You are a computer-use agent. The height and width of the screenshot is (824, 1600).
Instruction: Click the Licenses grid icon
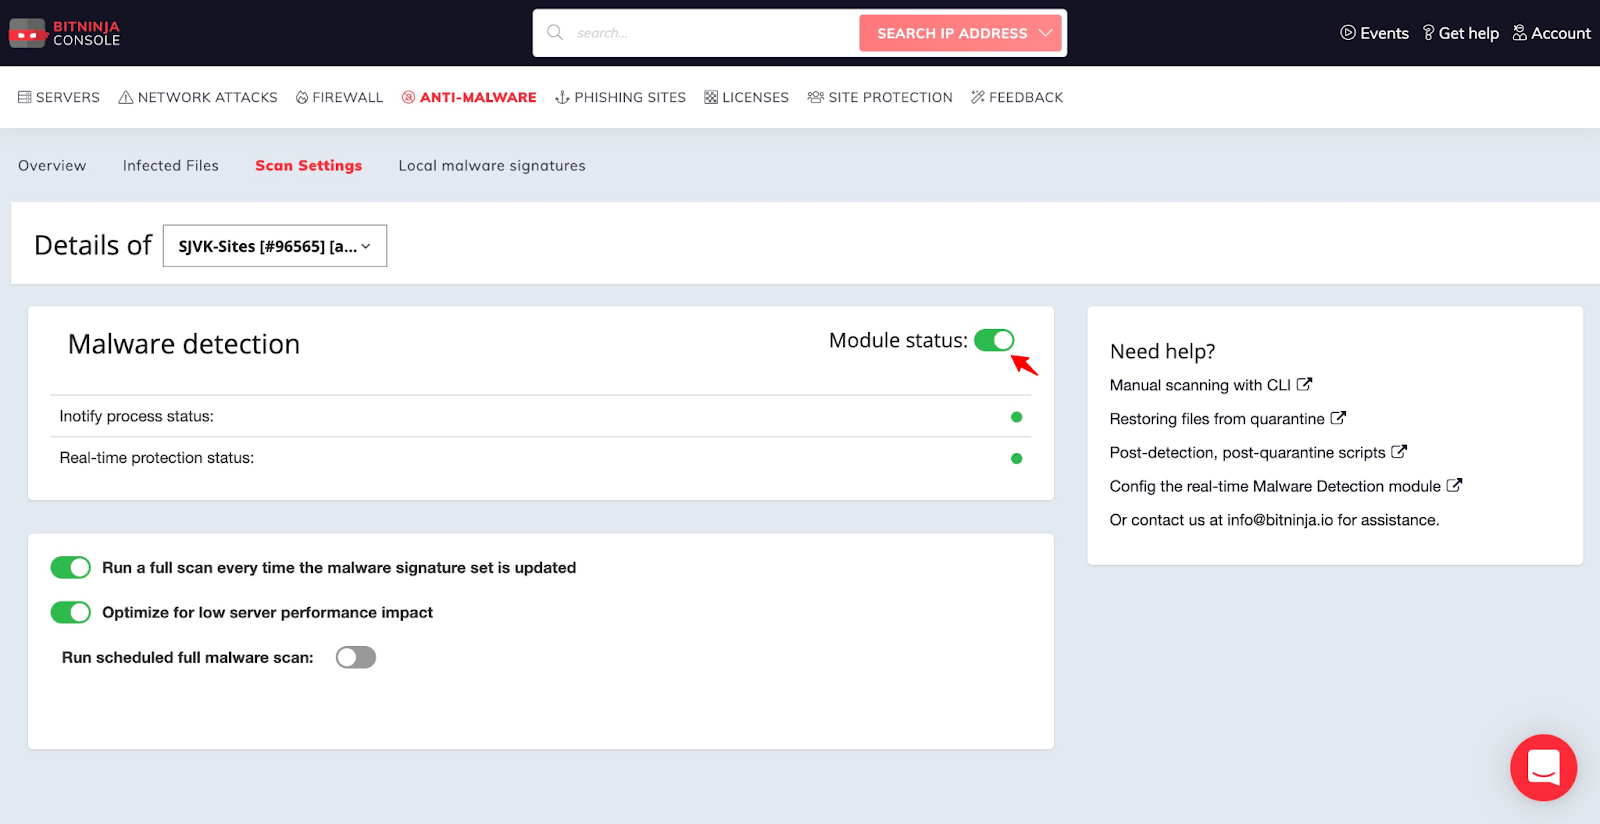pyautogui.click(x=711, y=97)
